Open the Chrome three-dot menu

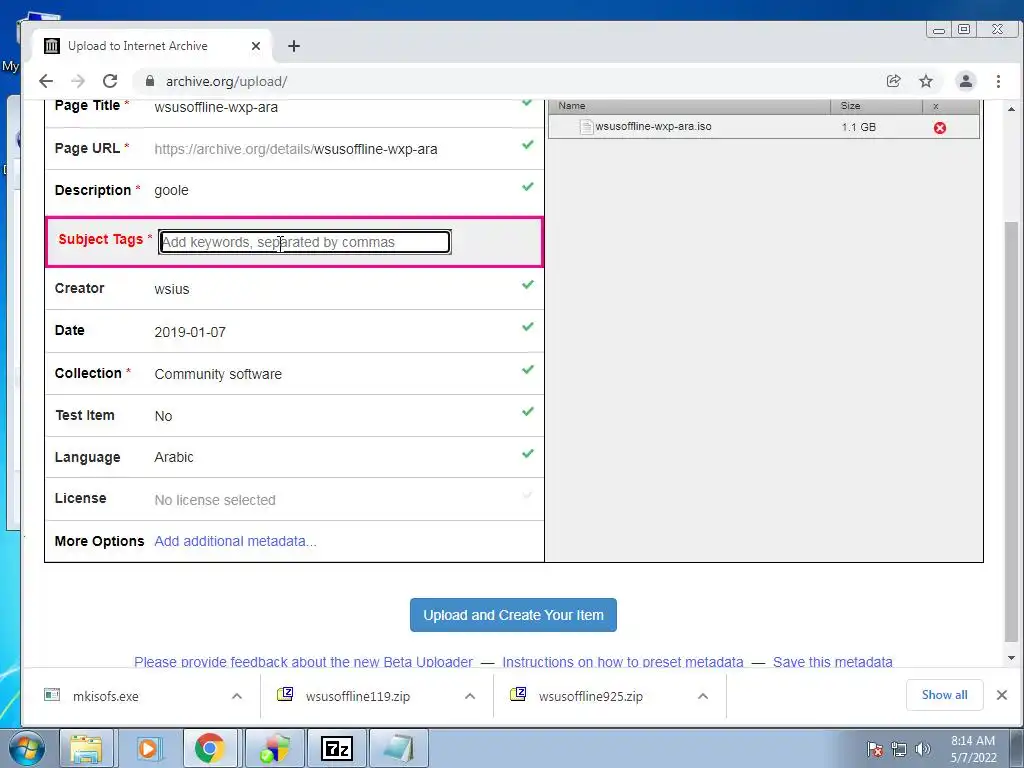998,81
